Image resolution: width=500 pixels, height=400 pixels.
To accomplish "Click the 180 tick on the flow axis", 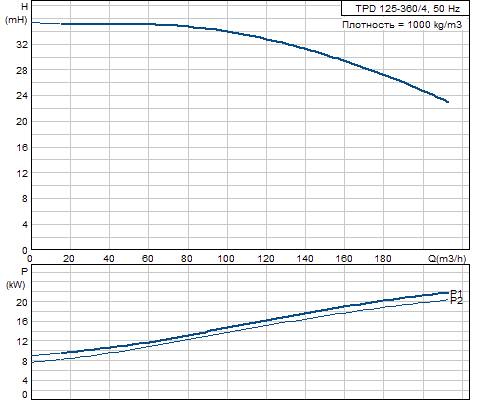I will click(x=383, y=259).
